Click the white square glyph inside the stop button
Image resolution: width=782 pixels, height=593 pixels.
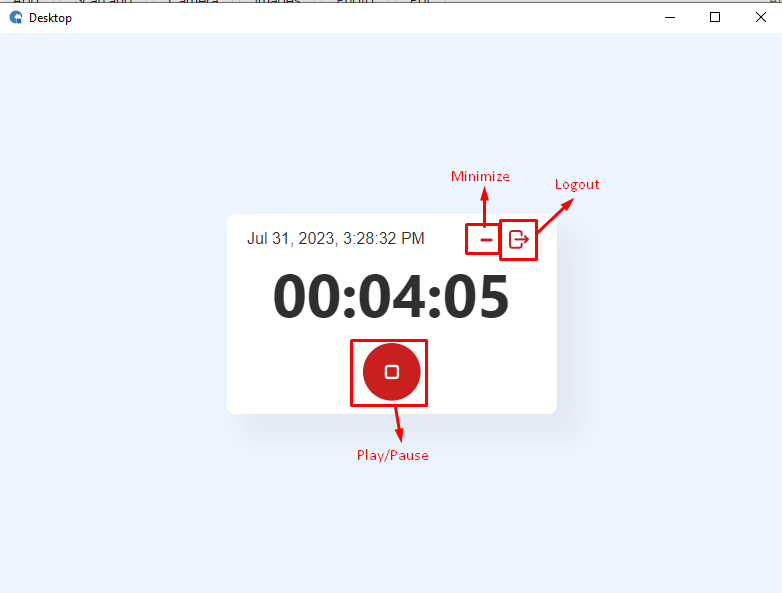coord(391,372)
